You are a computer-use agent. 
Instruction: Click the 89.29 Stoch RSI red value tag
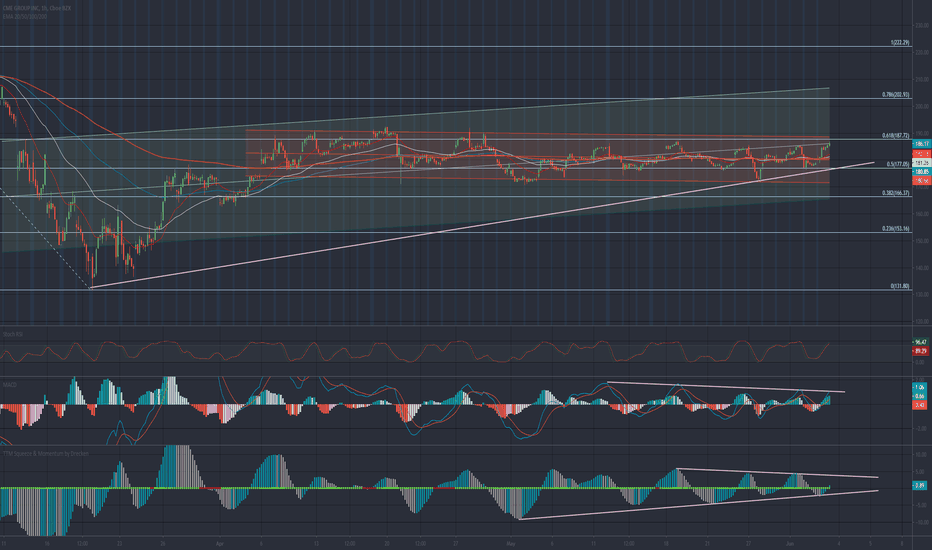(x=921, y=351)
